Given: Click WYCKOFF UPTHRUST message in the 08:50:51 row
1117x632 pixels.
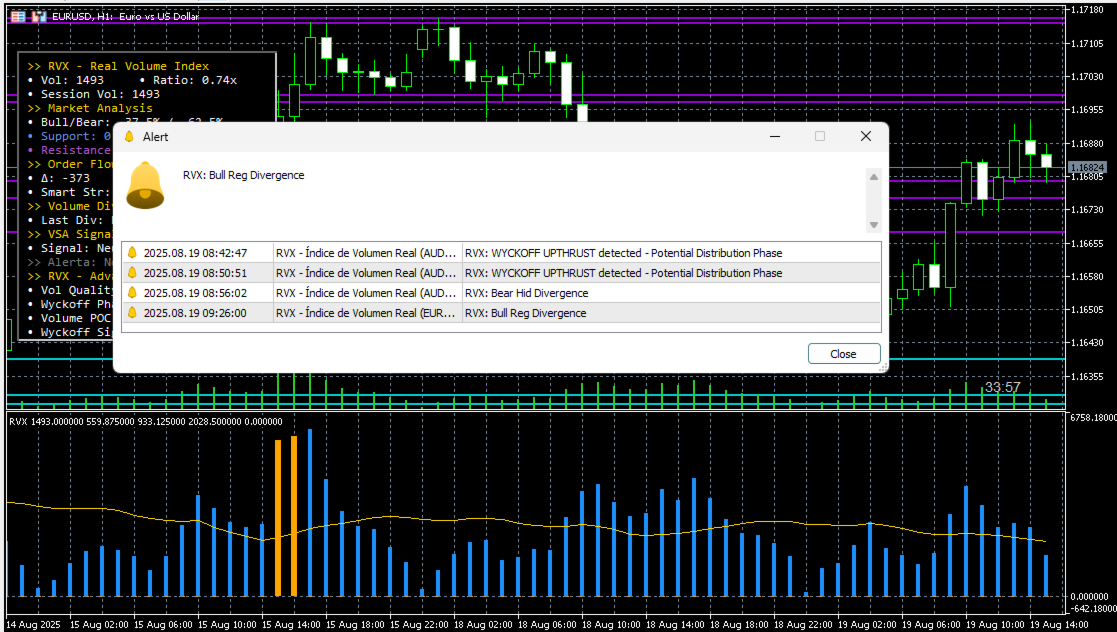Looking at the screenshot, I should (623, 273).
